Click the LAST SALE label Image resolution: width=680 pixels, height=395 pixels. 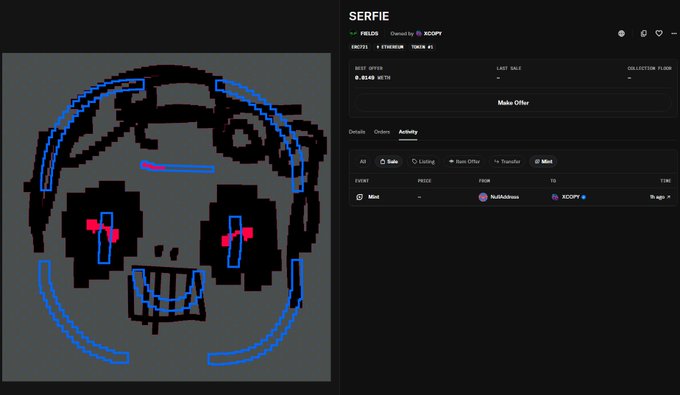coord(509,69)
